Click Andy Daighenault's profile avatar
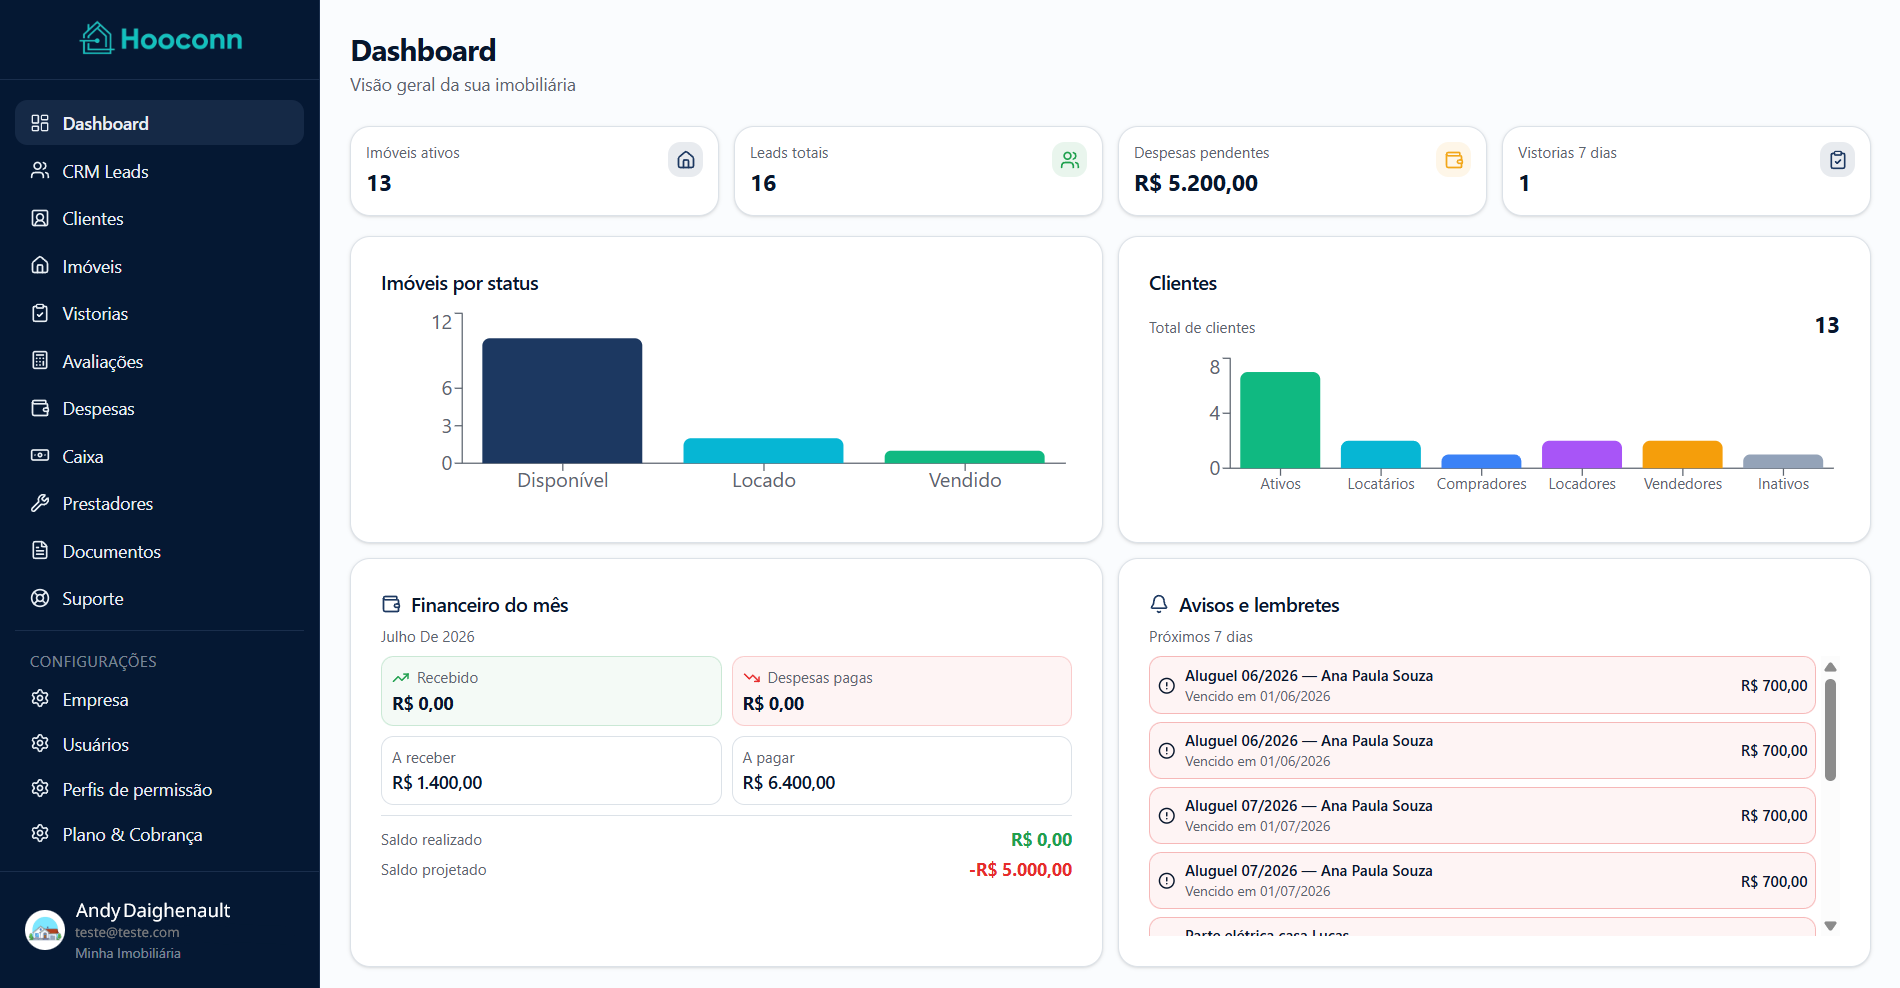Screen dimensions: 1900x988 [45, 930]
